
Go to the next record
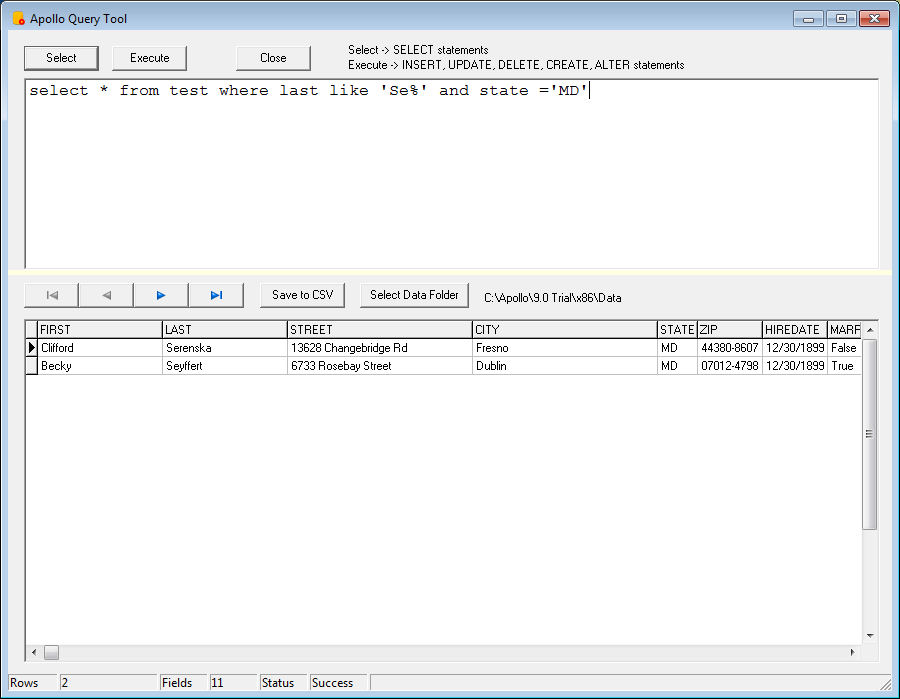click(x=161, y=295)
